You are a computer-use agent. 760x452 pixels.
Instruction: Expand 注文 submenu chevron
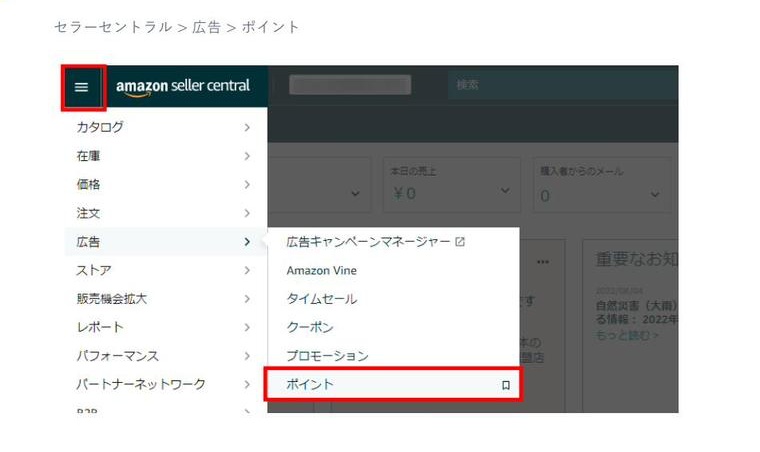tap(247, 213)
